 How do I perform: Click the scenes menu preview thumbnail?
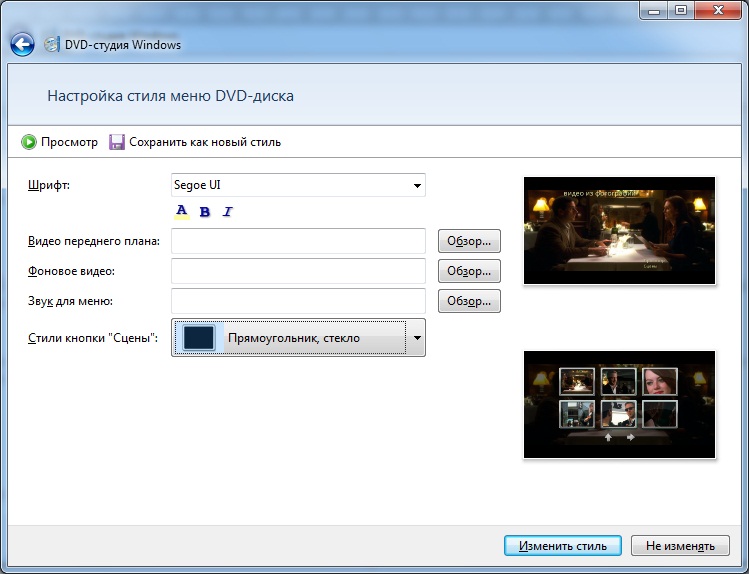pyautogui.click(x=620, y=405)
